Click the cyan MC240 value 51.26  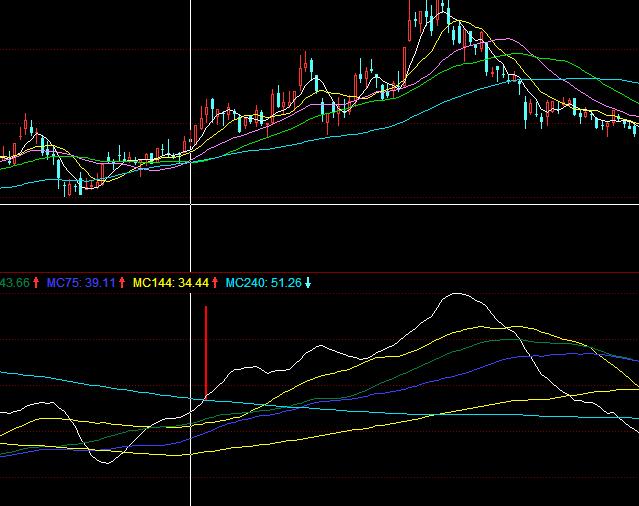pyautogui.click(x=285, y=284)
